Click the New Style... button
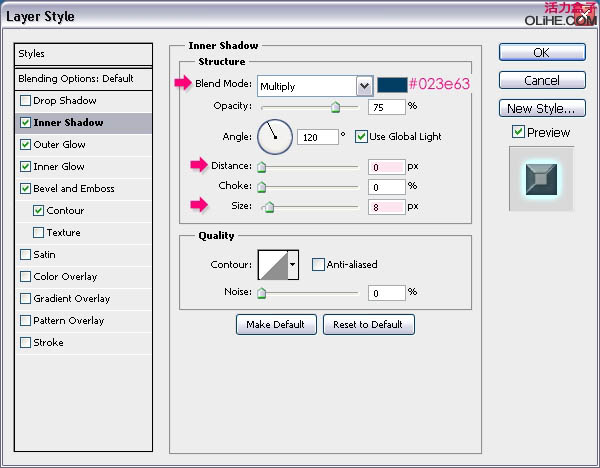Viewport: 600px width, 468px height. click(542, 108)
